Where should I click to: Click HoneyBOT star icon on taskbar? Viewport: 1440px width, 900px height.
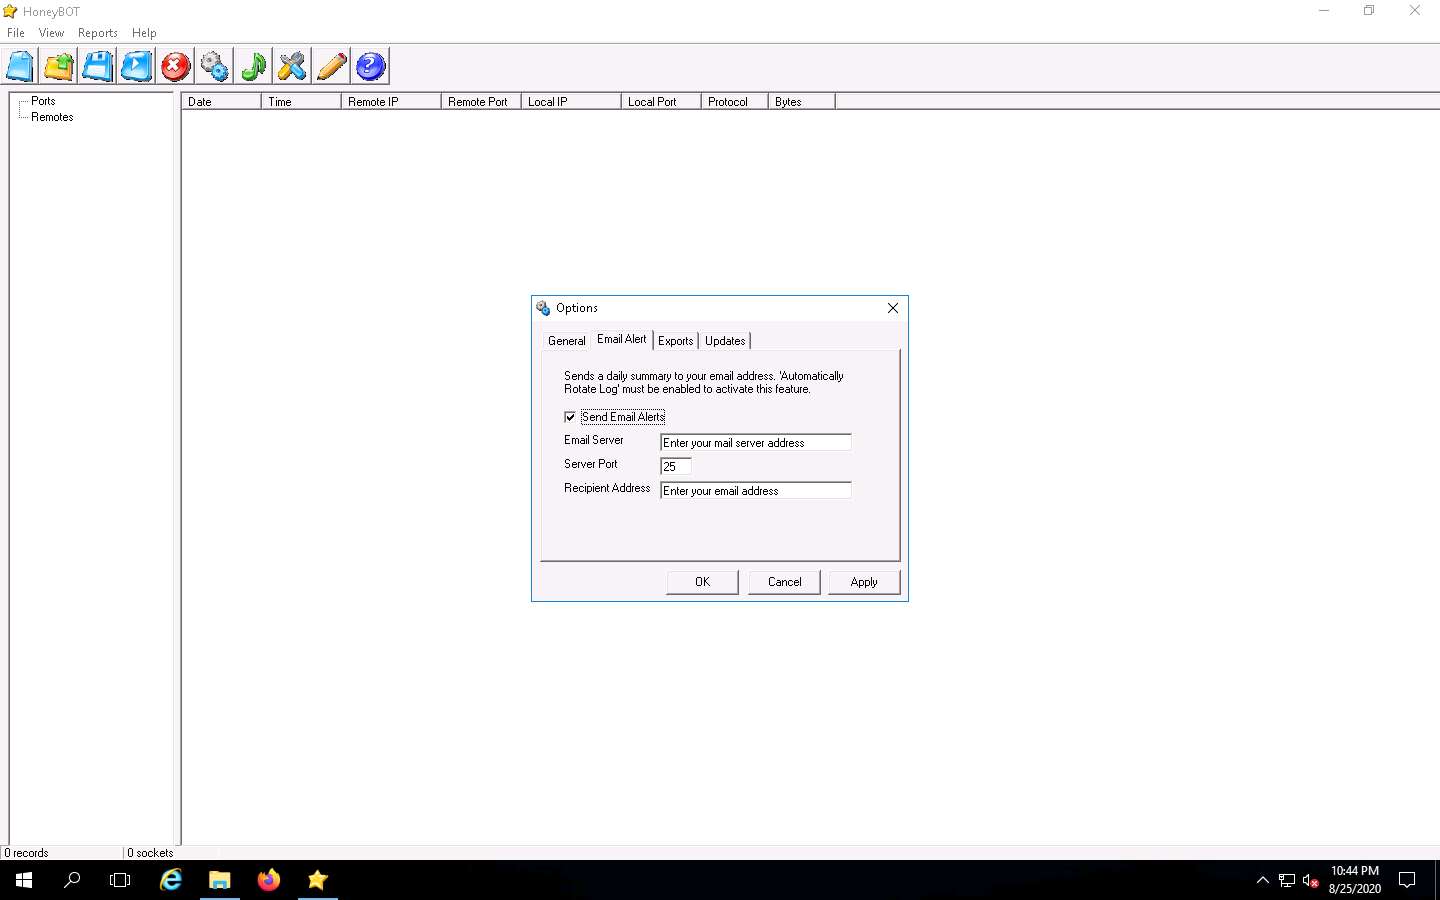[x=318, y=880]
